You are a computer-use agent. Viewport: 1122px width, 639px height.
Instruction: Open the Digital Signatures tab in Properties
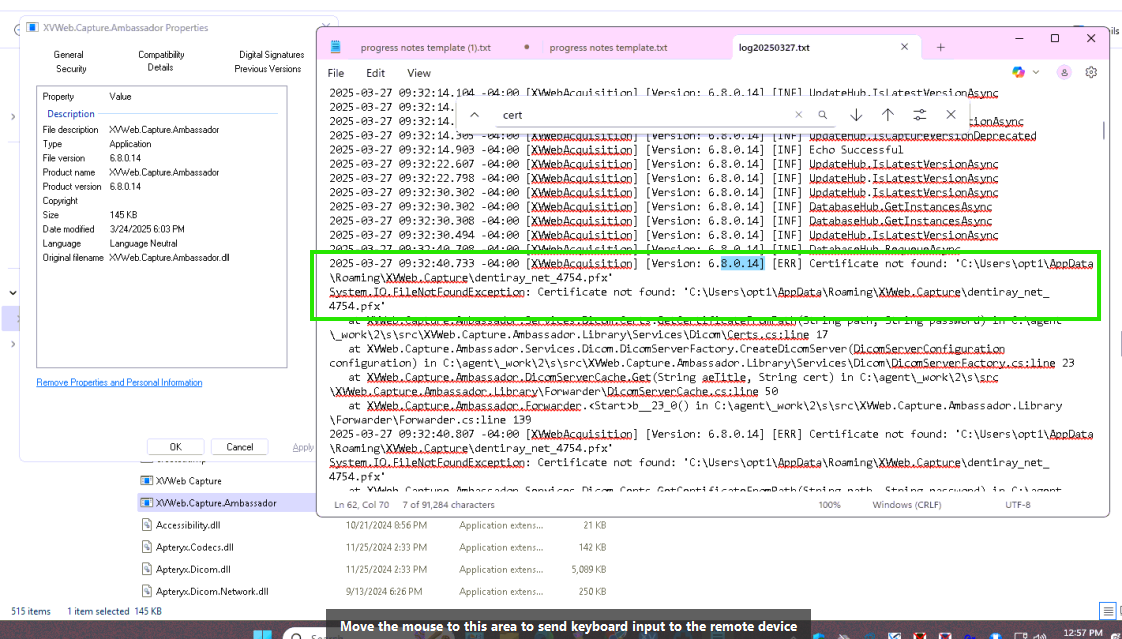click(271, 54)
